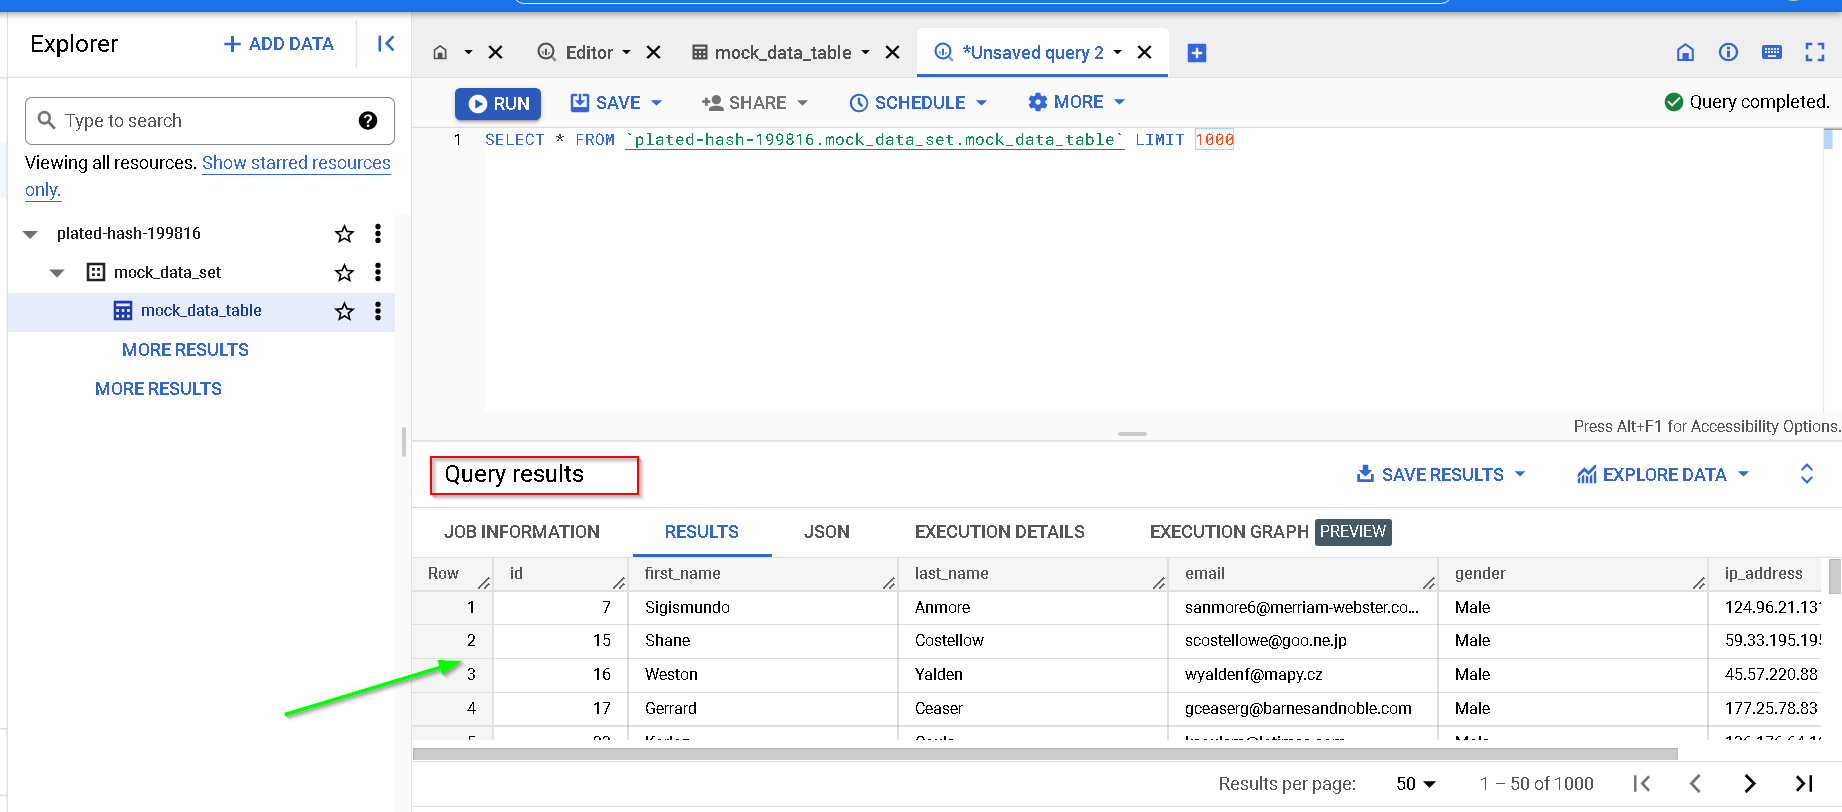Open the JSON tab
The width and height of the screenshot is (1842, 812).
(827, 532)
